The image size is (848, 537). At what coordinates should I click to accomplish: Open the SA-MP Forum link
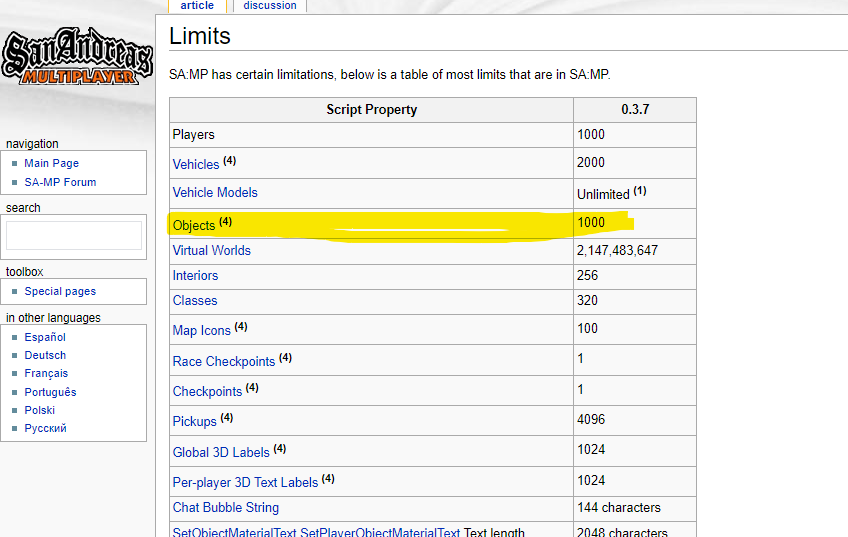pyautogui.click(x=60, y=182)
